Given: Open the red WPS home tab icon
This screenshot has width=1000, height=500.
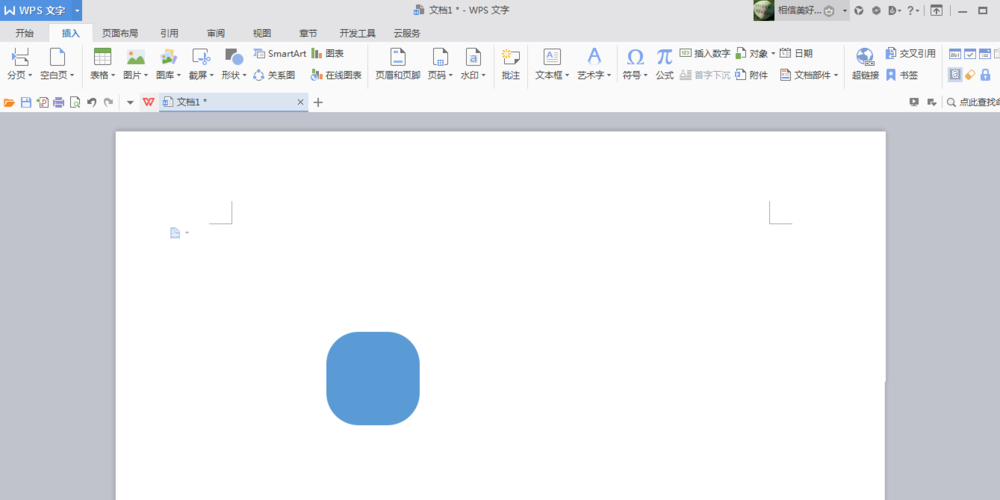Looking at the screenshot, I should (149, 102).
